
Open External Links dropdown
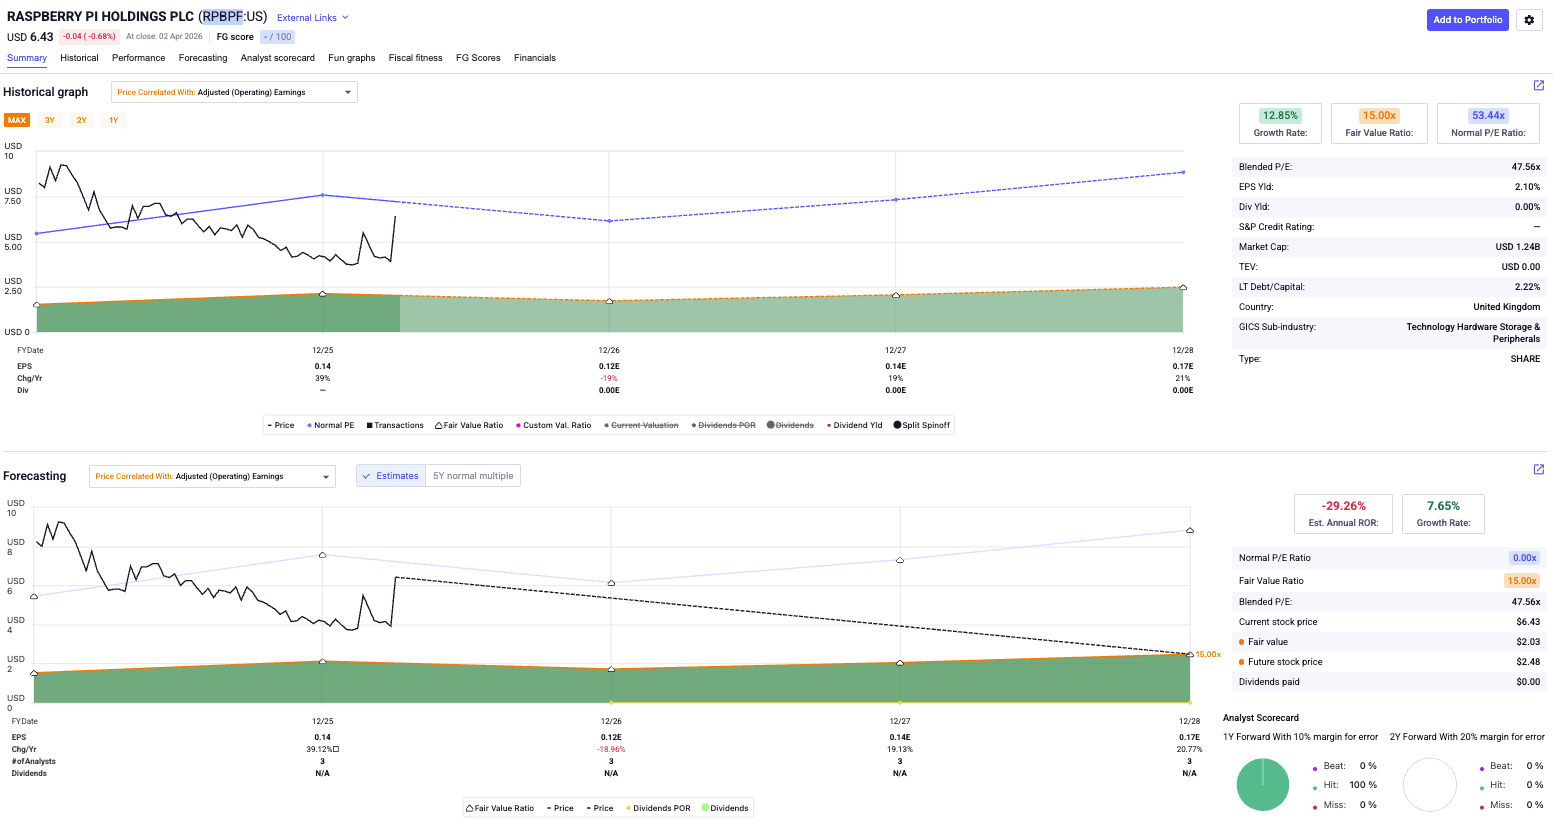point(313,18)
